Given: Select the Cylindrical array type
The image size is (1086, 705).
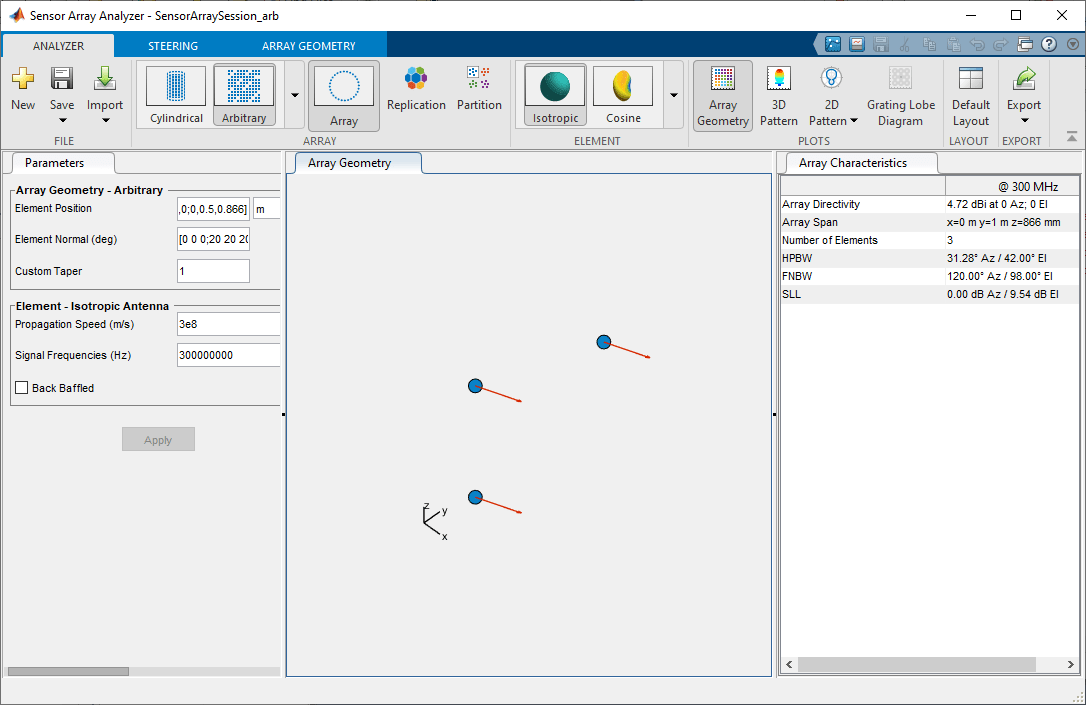Looking at the screenshot, I should coord(176,96).
